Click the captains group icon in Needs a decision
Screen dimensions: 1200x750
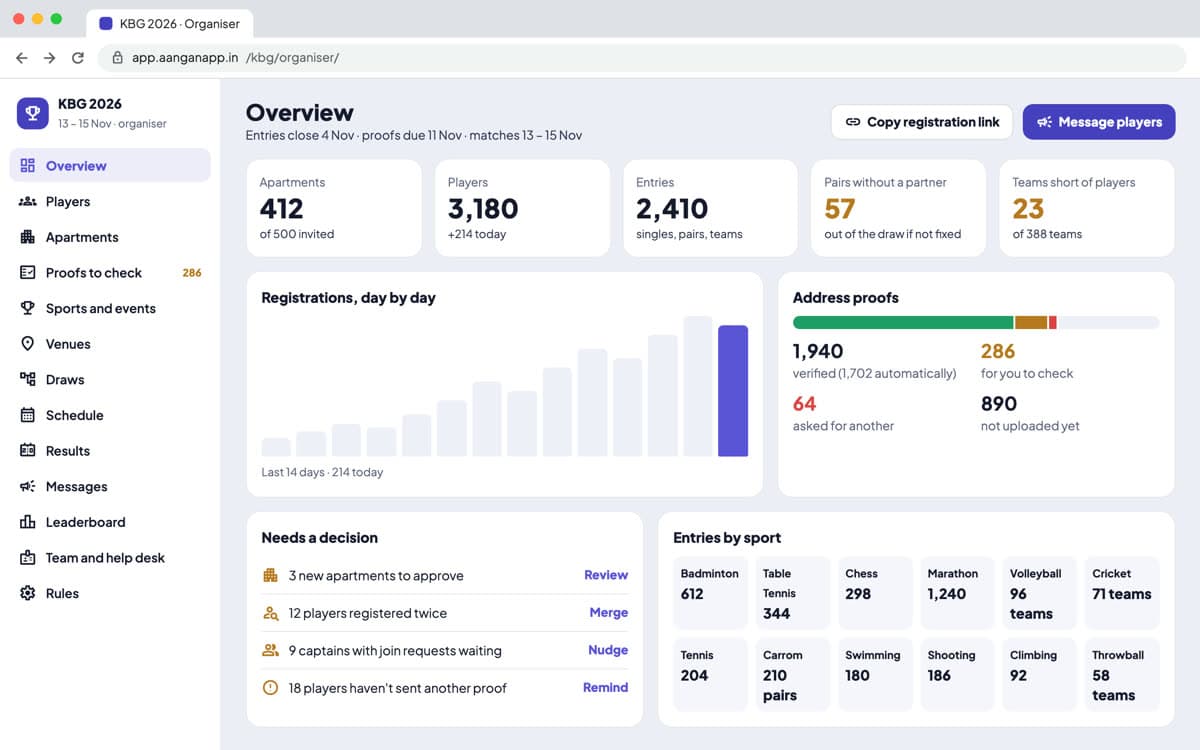(x=270, y=650)
